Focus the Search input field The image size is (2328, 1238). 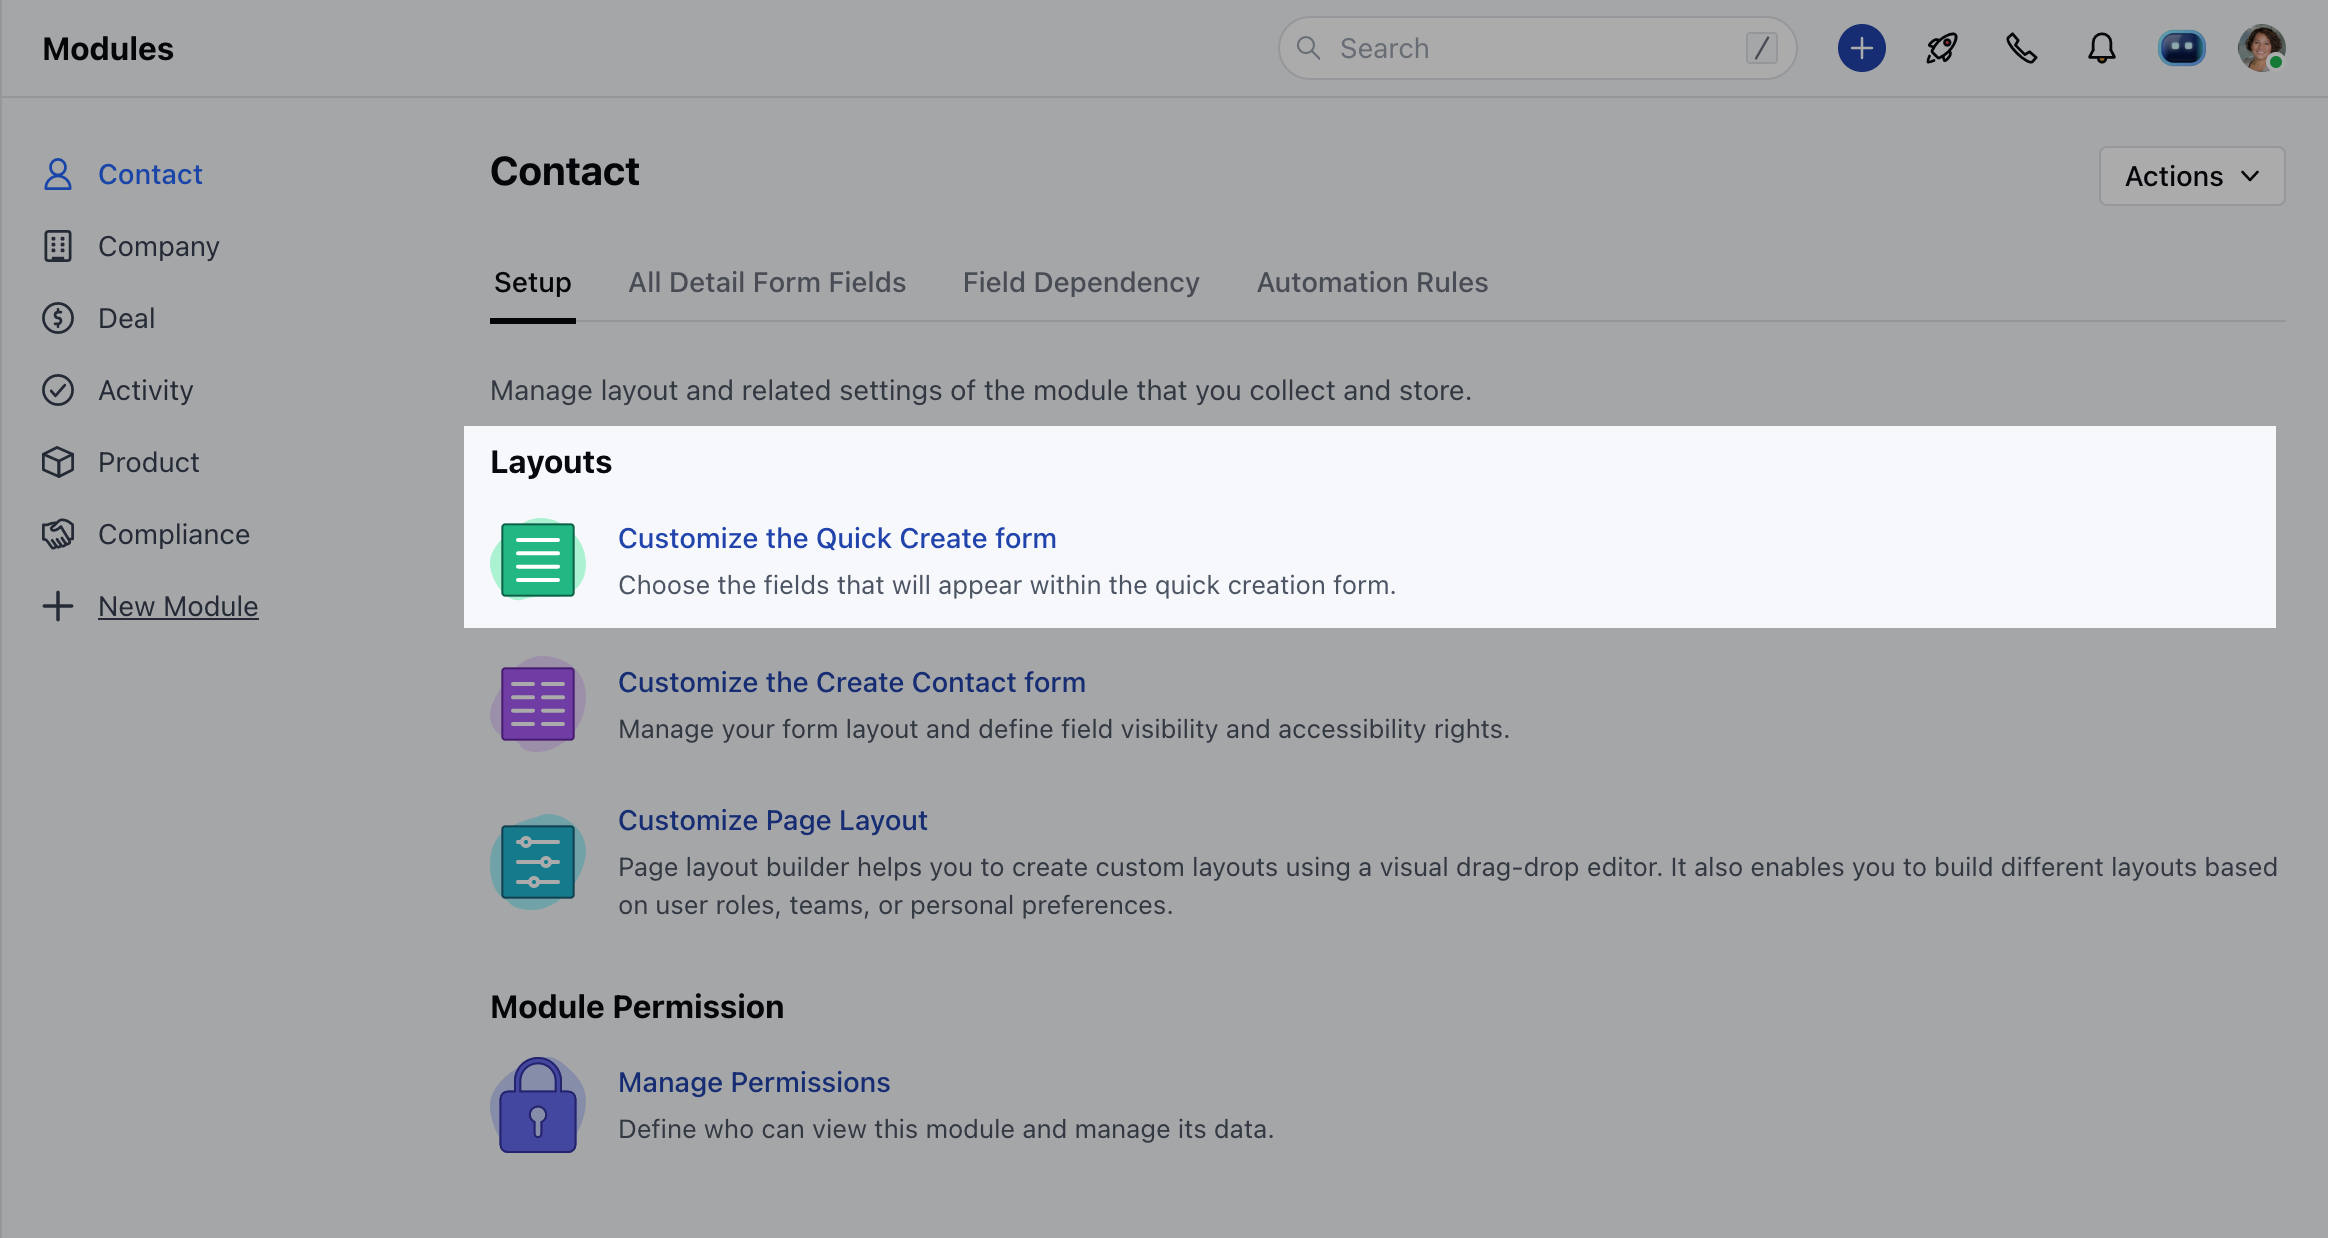click(1537, 48)
